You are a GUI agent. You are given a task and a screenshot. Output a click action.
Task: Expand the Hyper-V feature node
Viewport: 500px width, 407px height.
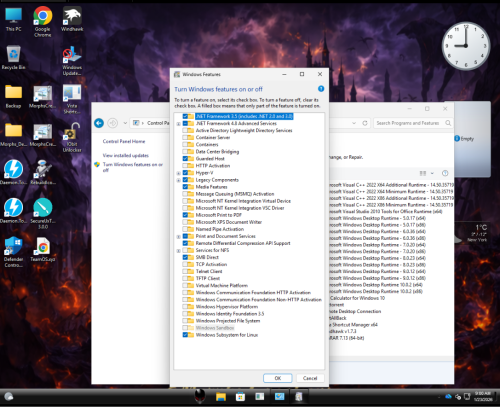pyautogui.click(x=178, y=173)
